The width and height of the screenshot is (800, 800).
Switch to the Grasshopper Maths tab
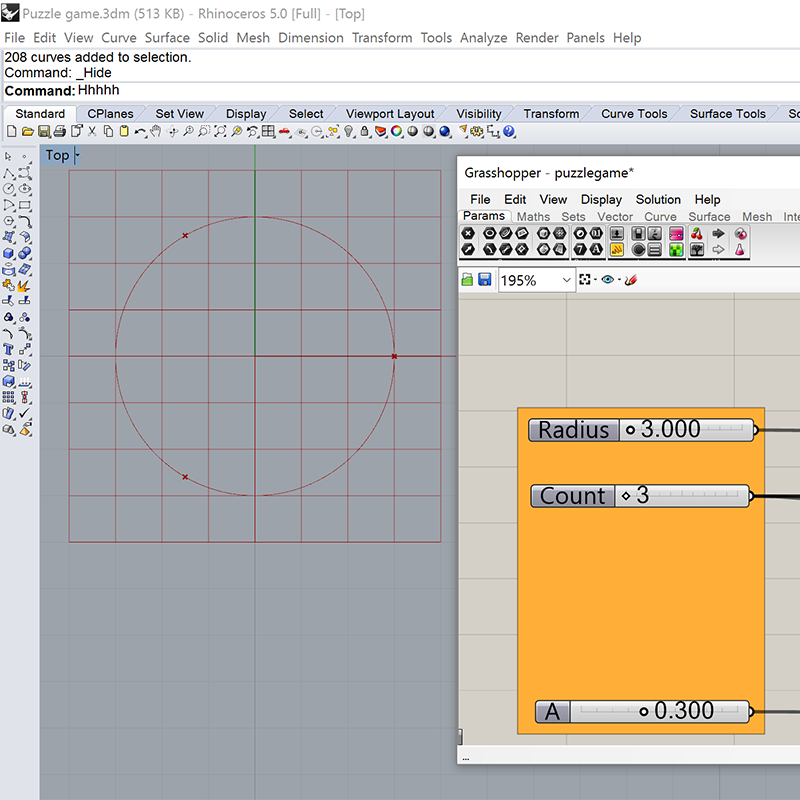click(x=533, y=217)
